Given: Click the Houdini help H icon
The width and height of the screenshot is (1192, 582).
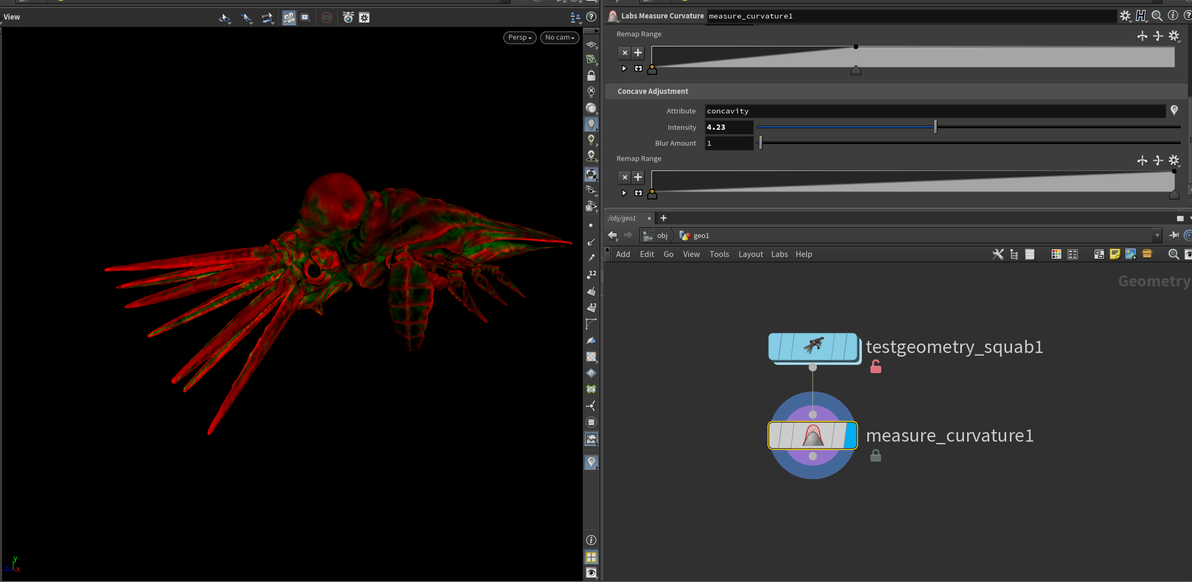Looking at the screenshot, I should tap(1141, 16).
